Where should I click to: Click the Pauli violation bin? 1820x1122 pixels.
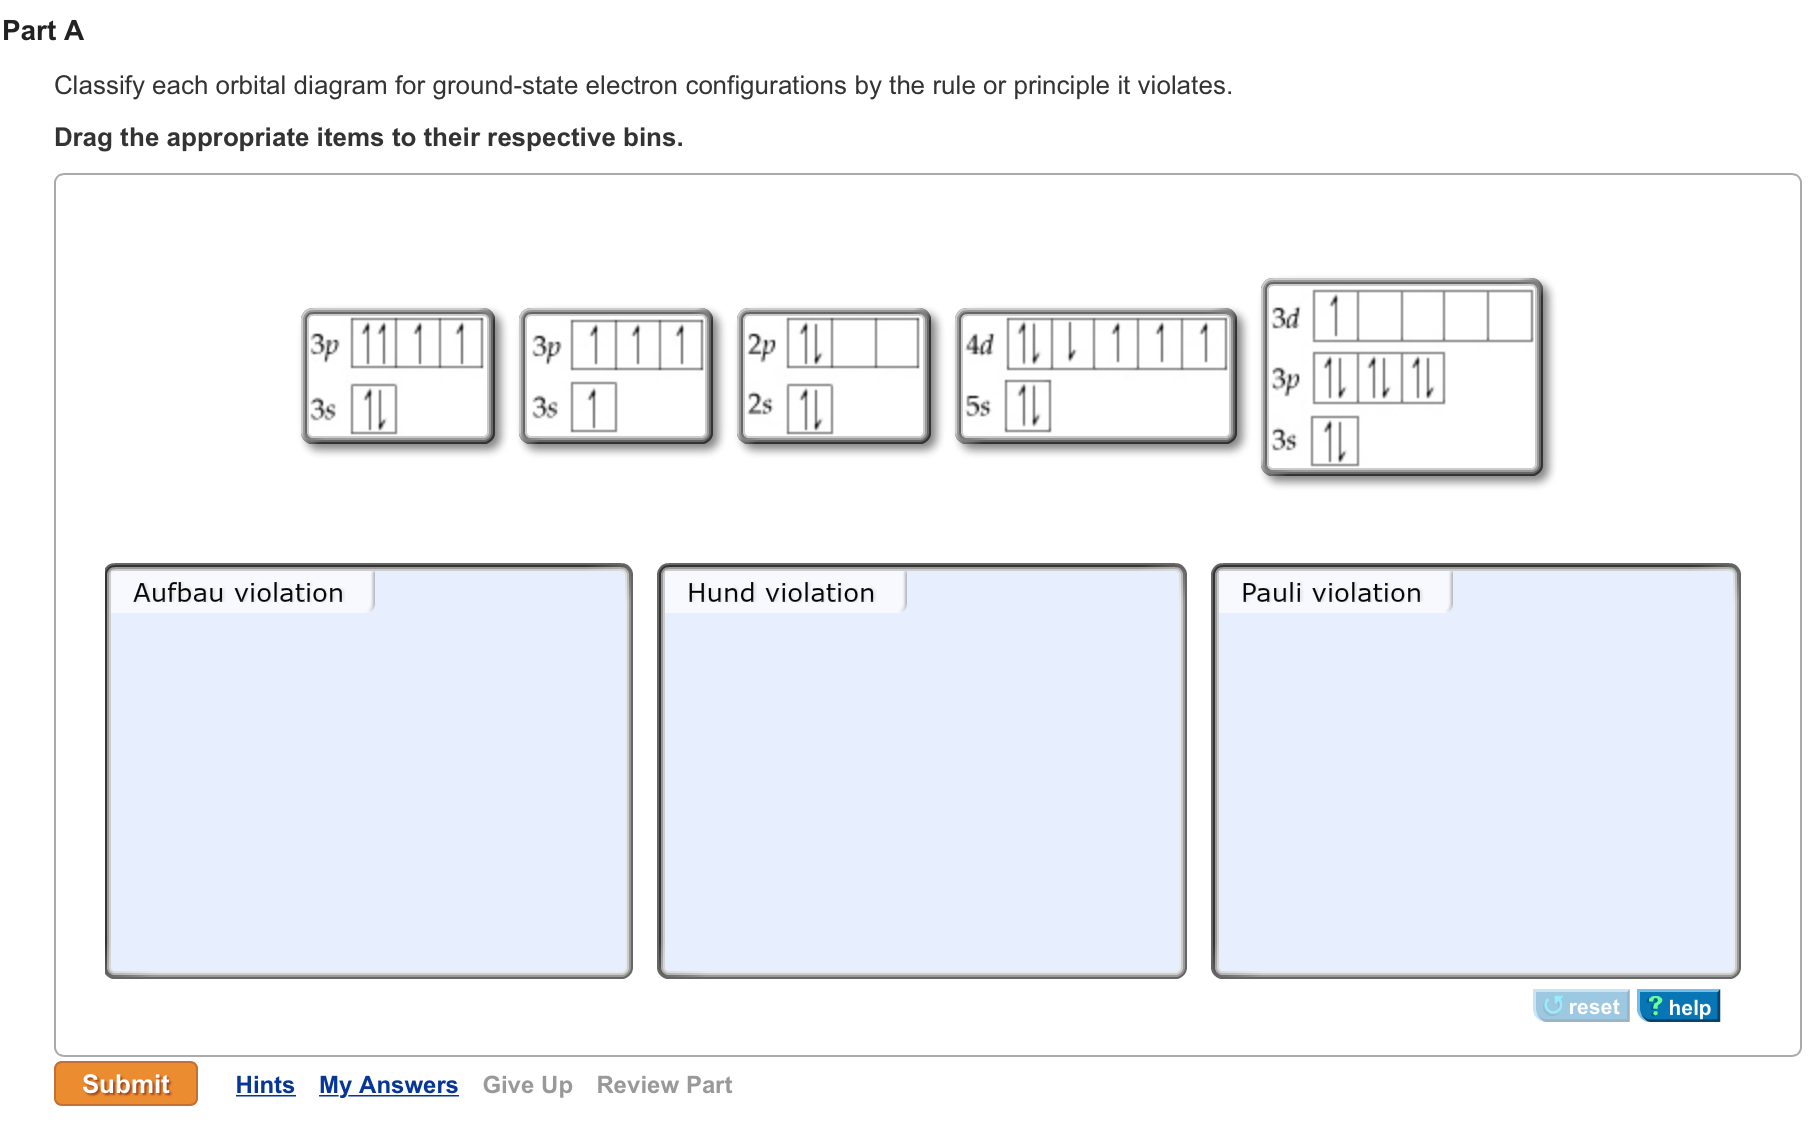(1475, 790)
